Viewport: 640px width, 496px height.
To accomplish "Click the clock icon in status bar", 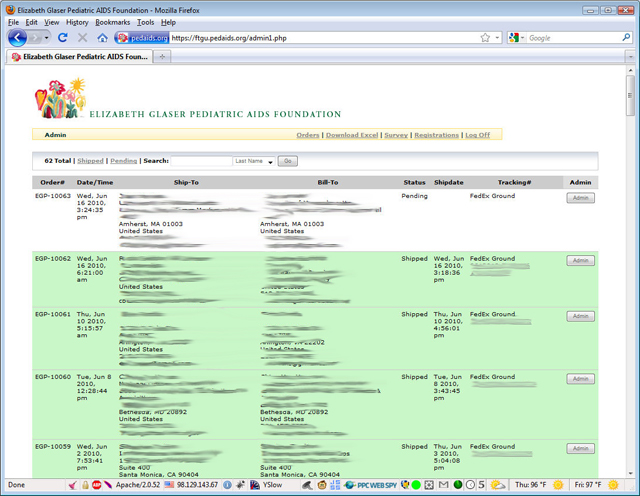I will (471, 485).
